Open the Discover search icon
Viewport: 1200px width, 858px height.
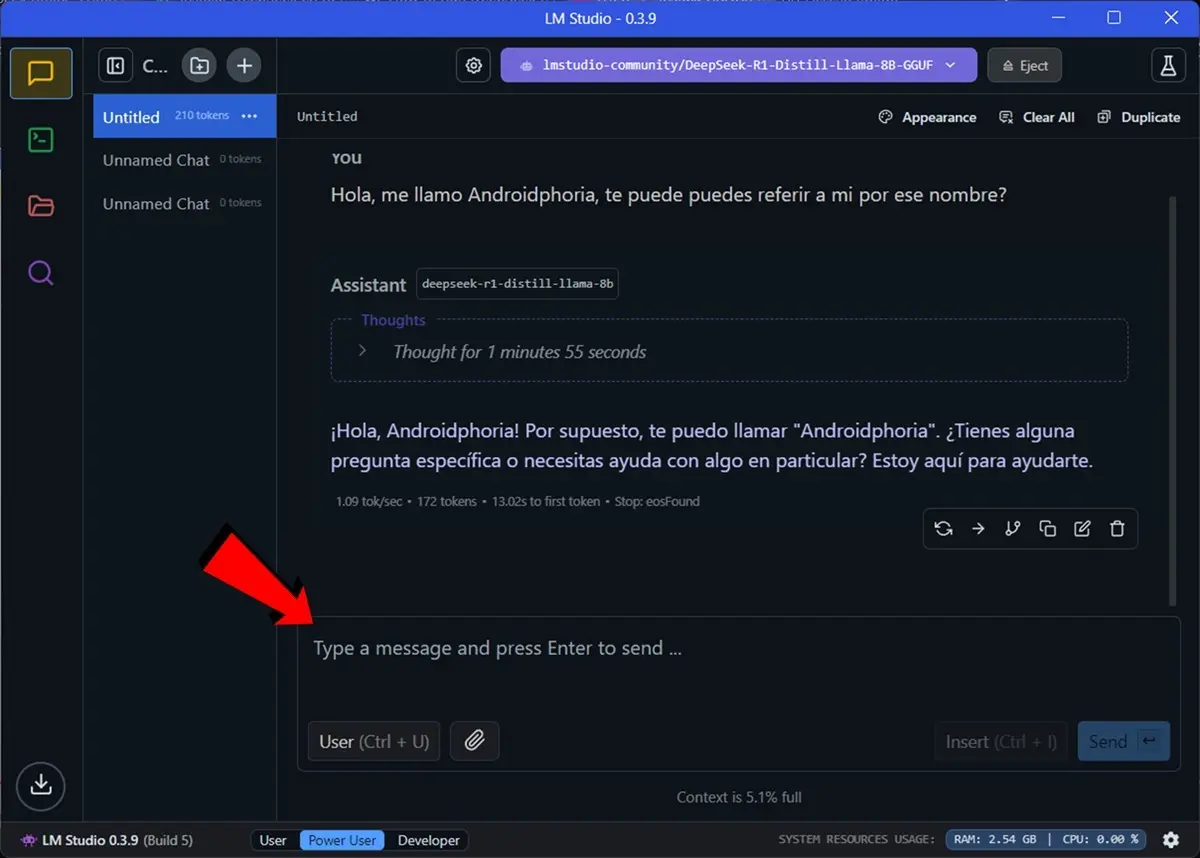tap(40, 273)
